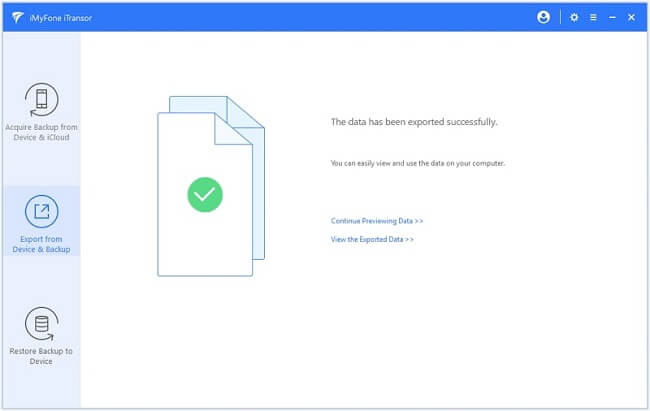Open View the Exported Data link
The image size is (650, 411).
(372, 239)
